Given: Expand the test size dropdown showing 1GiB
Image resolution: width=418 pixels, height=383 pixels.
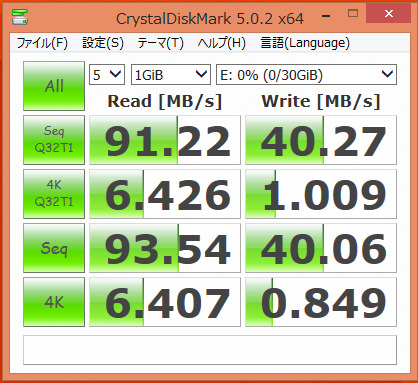Looking at the screenshot, I should [x=171, y=75].
